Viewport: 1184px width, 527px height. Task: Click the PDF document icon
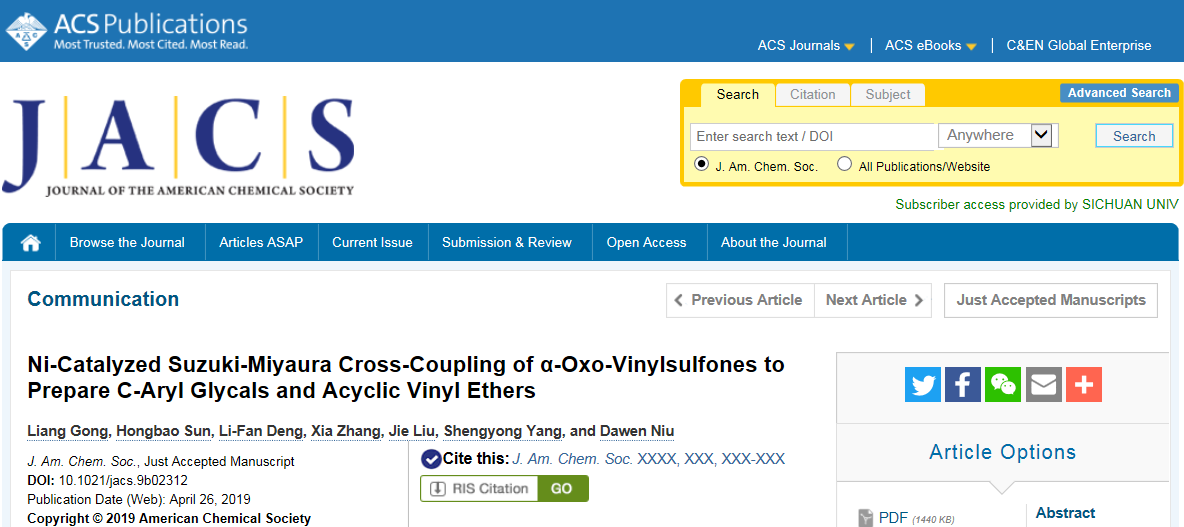point(866,518)
